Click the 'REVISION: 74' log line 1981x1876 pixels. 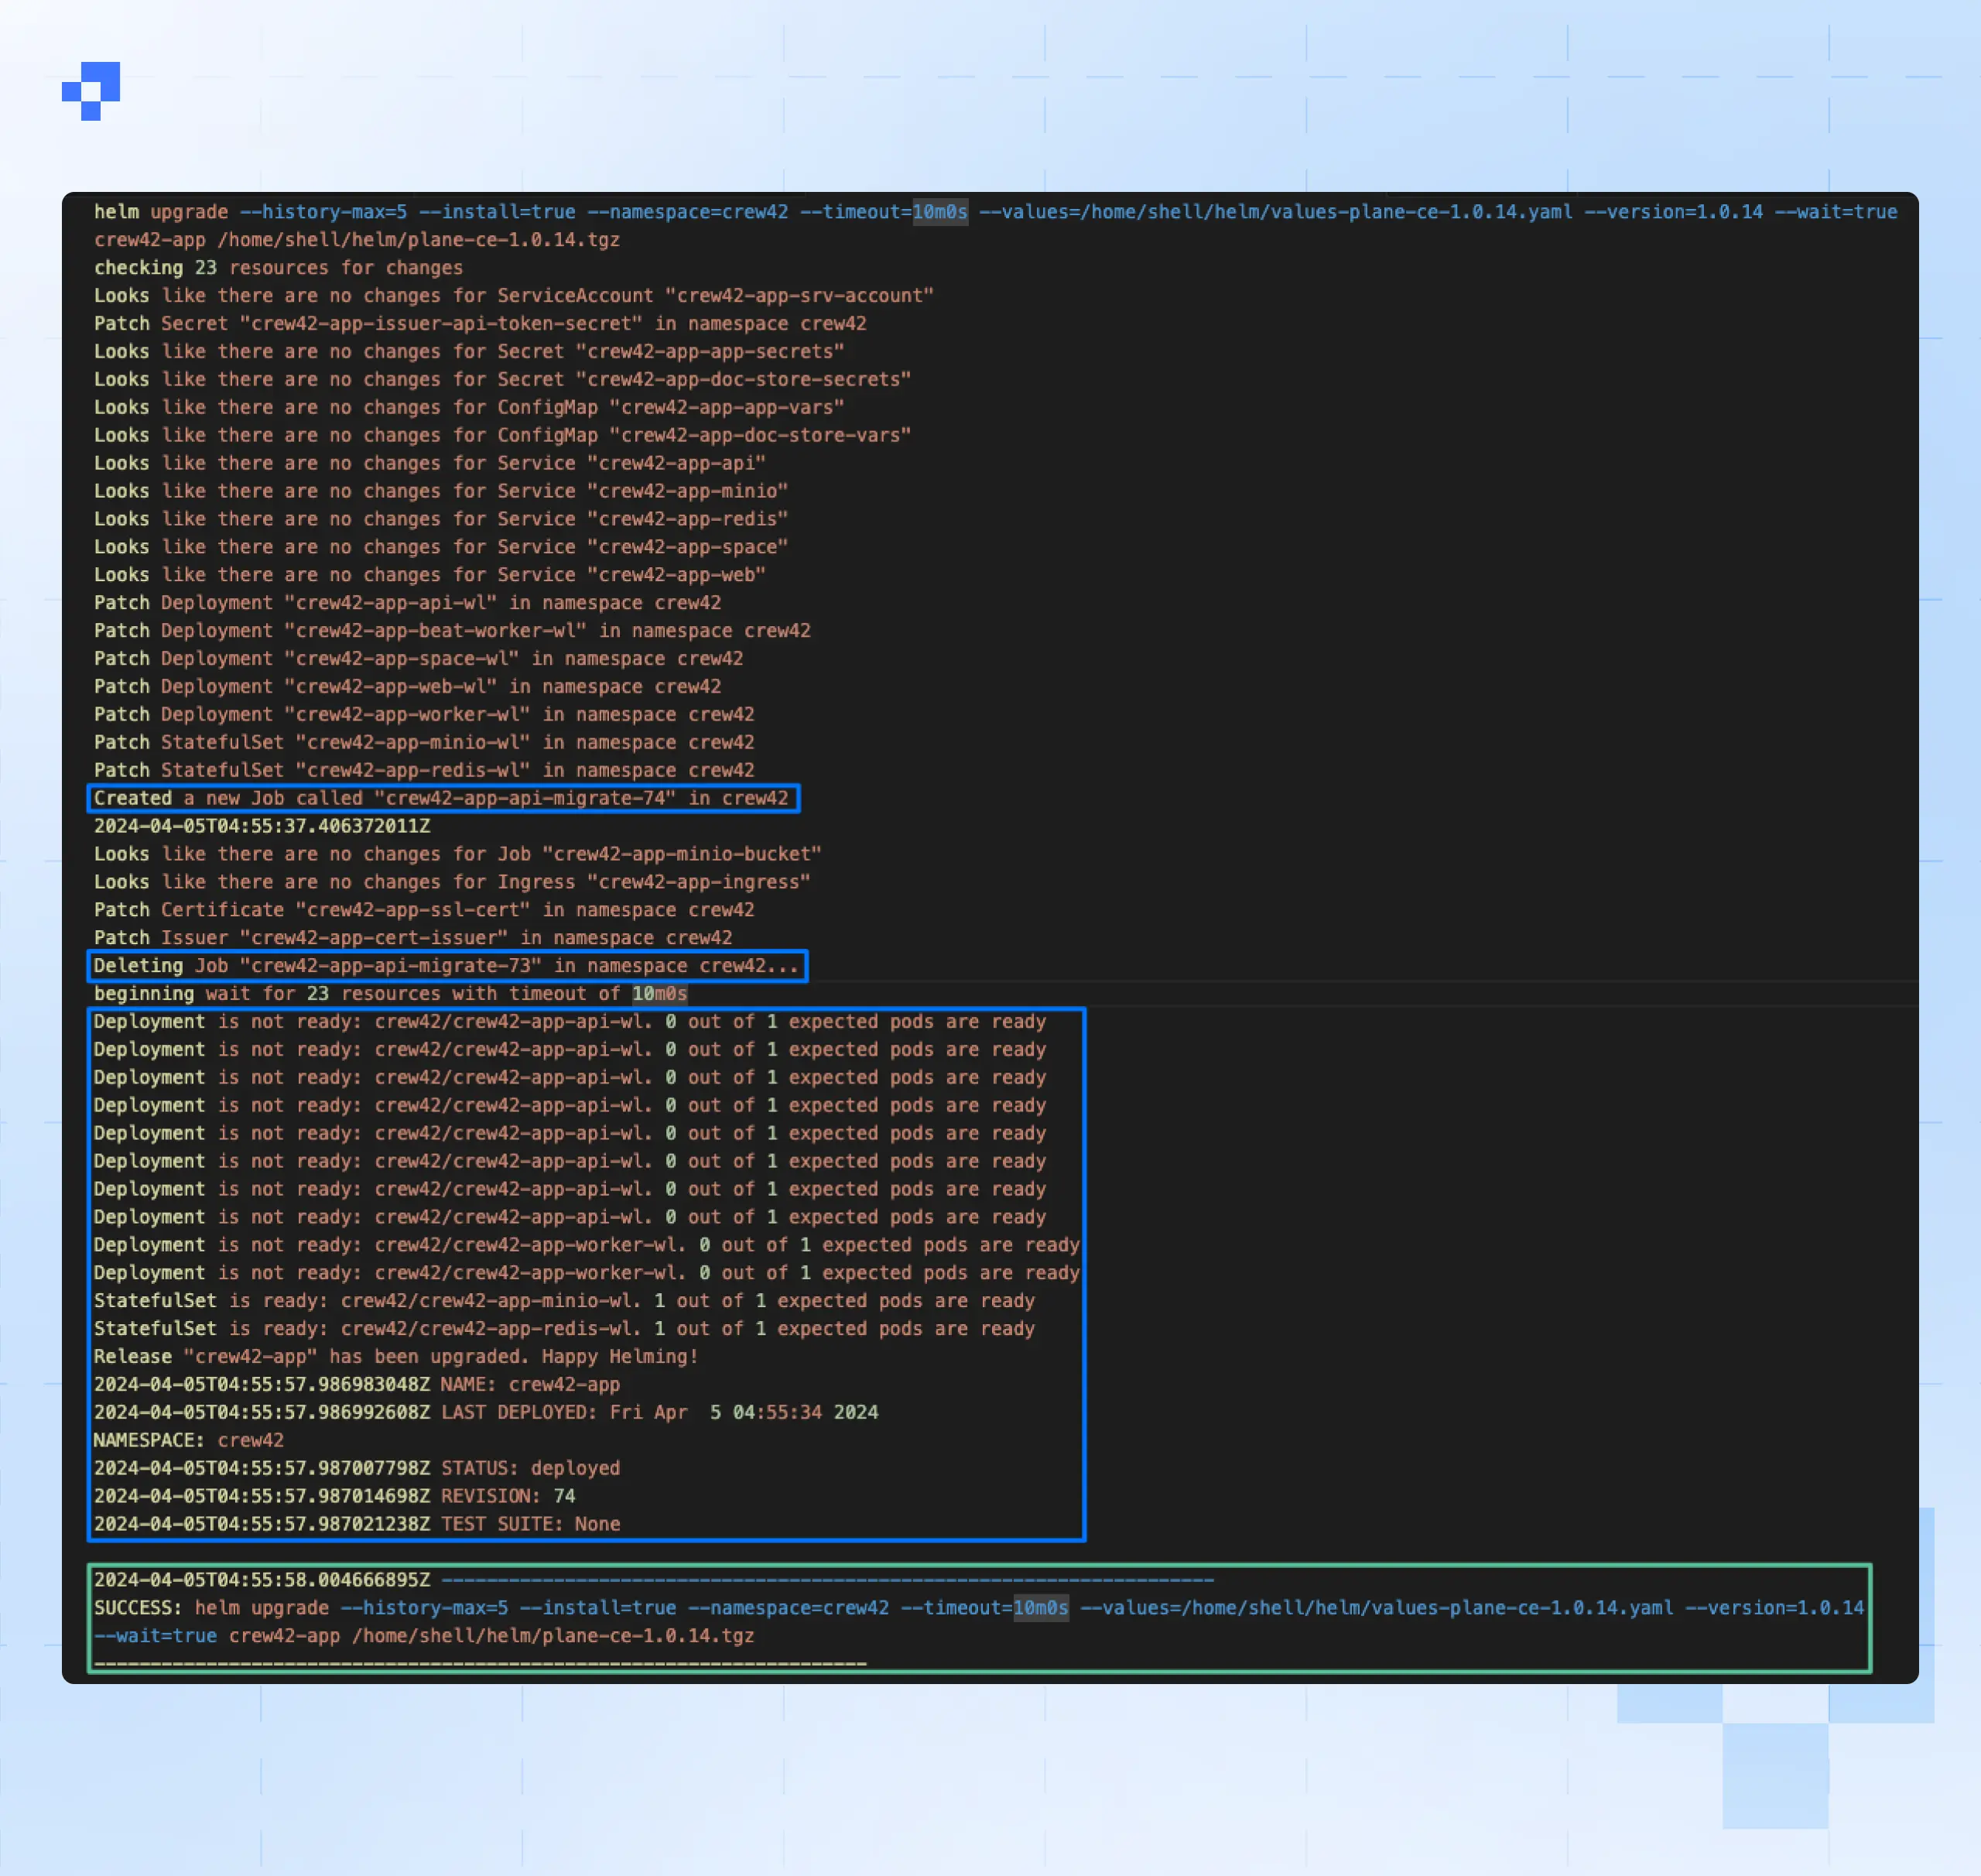[334, 1496]
